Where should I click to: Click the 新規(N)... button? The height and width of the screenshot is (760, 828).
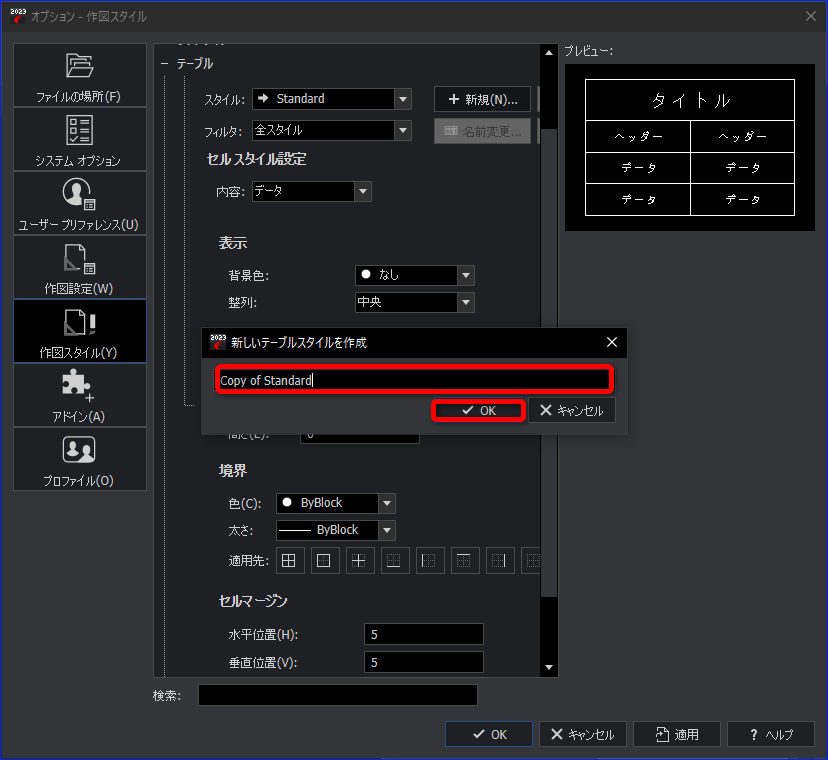[x=482, y=99]
